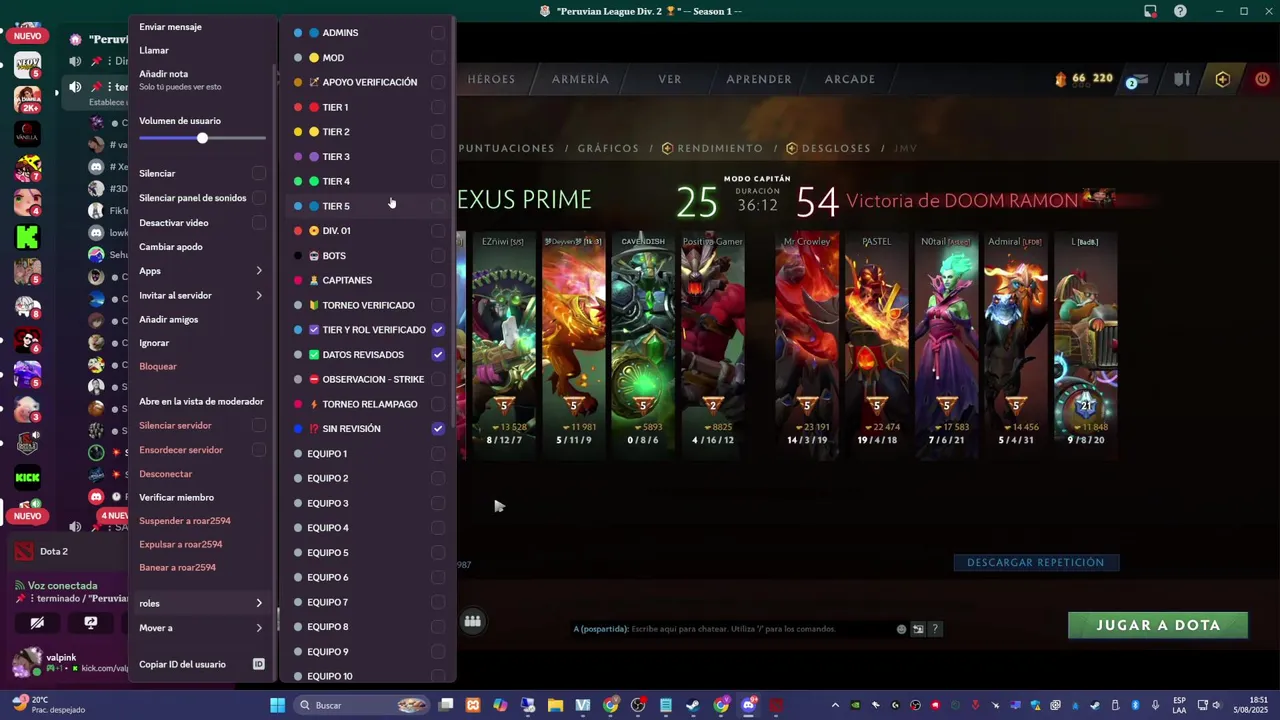Click the Windows Start button
The image size is (1280, 720).
[x=277, y=705]
